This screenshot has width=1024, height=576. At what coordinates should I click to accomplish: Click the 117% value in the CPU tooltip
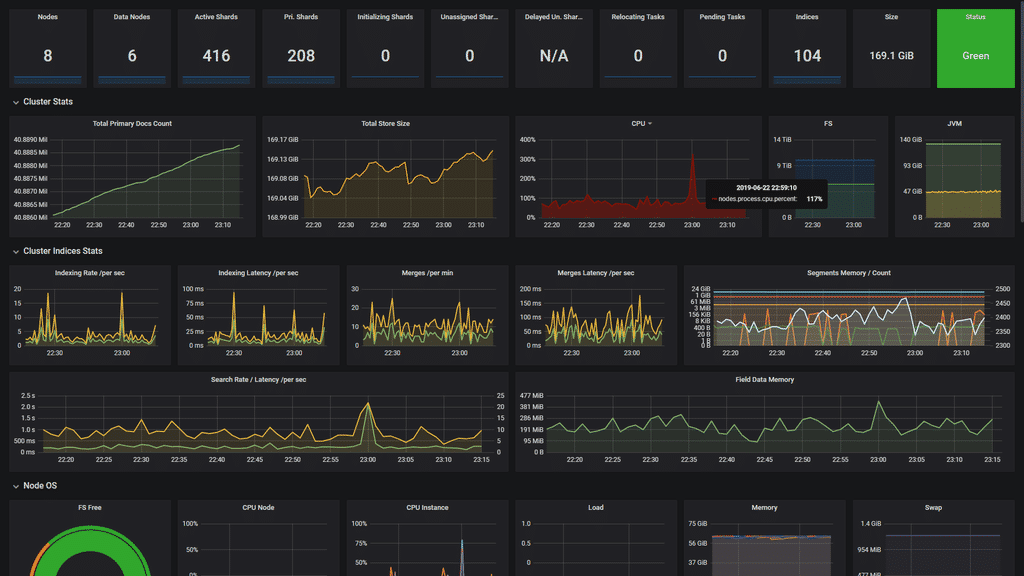pos(814,199)
